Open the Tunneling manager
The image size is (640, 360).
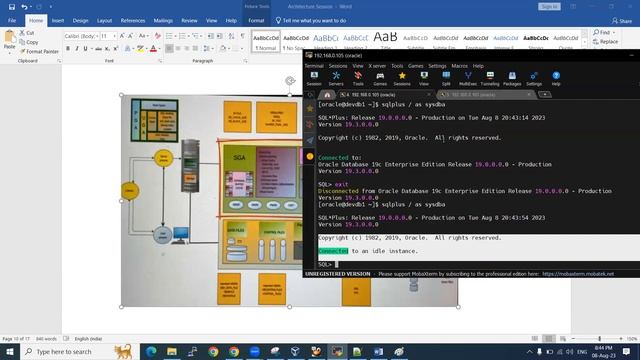coord(490,78)
